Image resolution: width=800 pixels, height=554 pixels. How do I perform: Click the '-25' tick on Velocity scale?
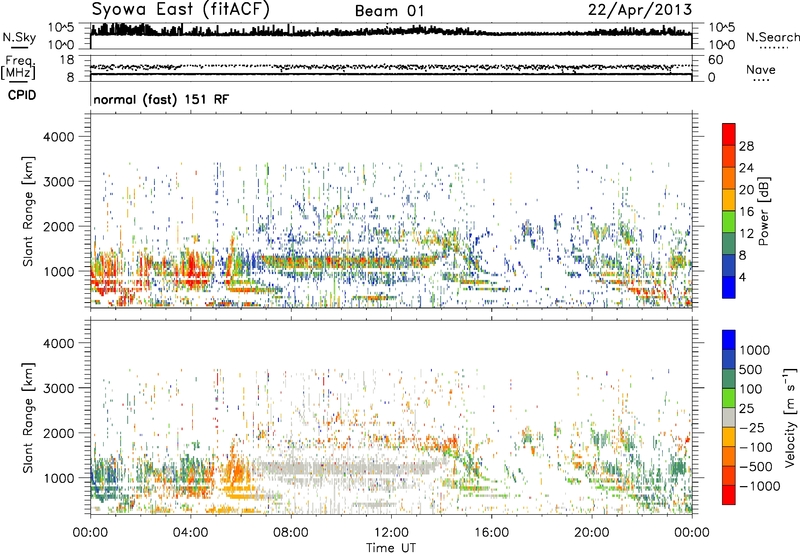point(752,428)
